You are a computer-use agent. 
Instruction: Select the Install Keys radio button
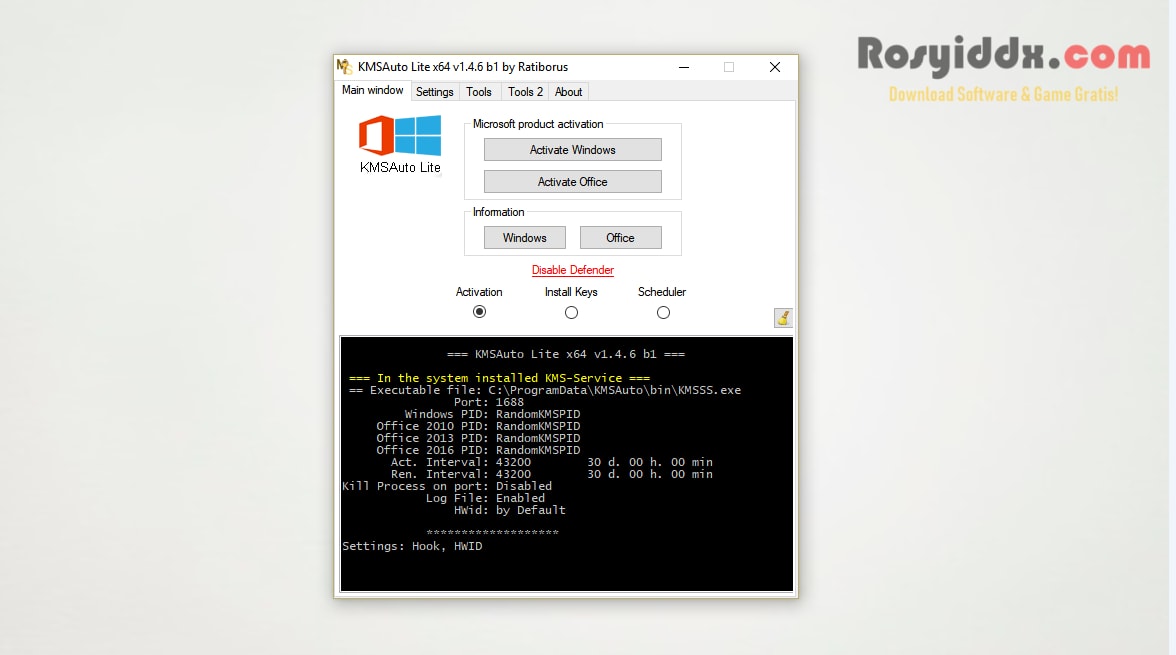572,313
